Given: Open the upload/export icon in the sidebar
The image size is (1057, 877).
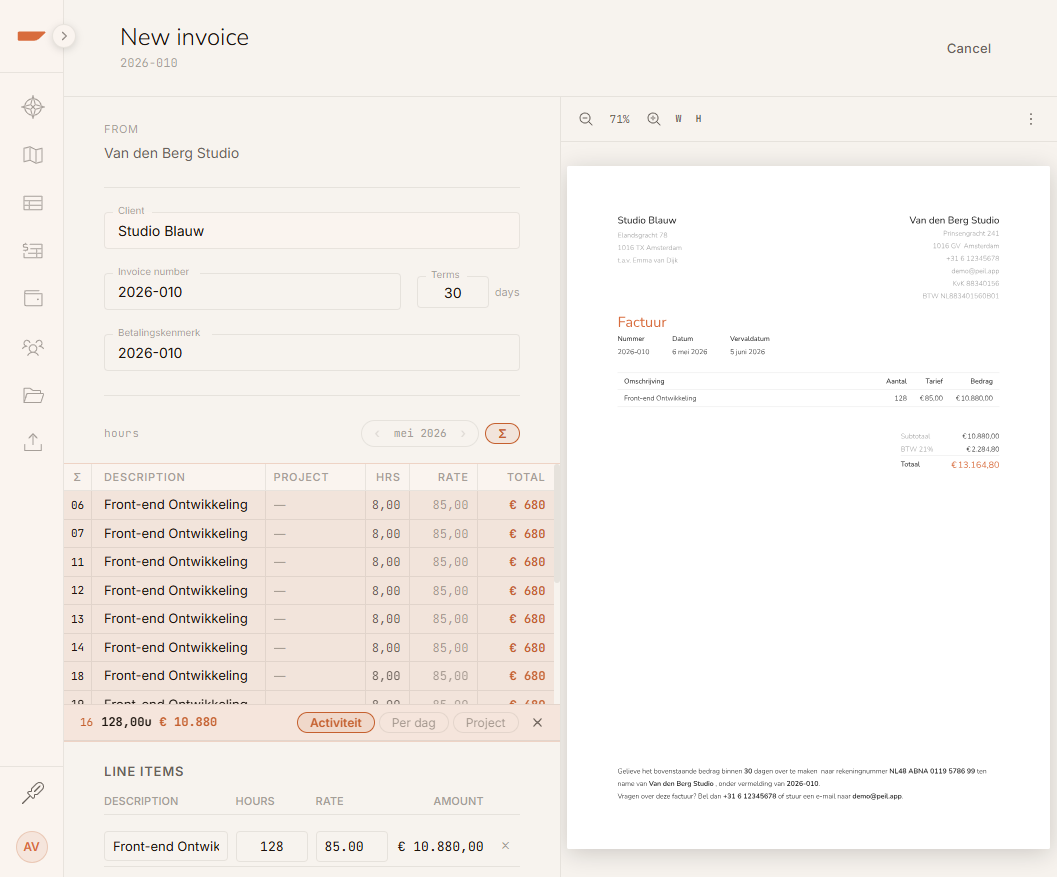Looking at the screenshot, I should click(32, 442).
